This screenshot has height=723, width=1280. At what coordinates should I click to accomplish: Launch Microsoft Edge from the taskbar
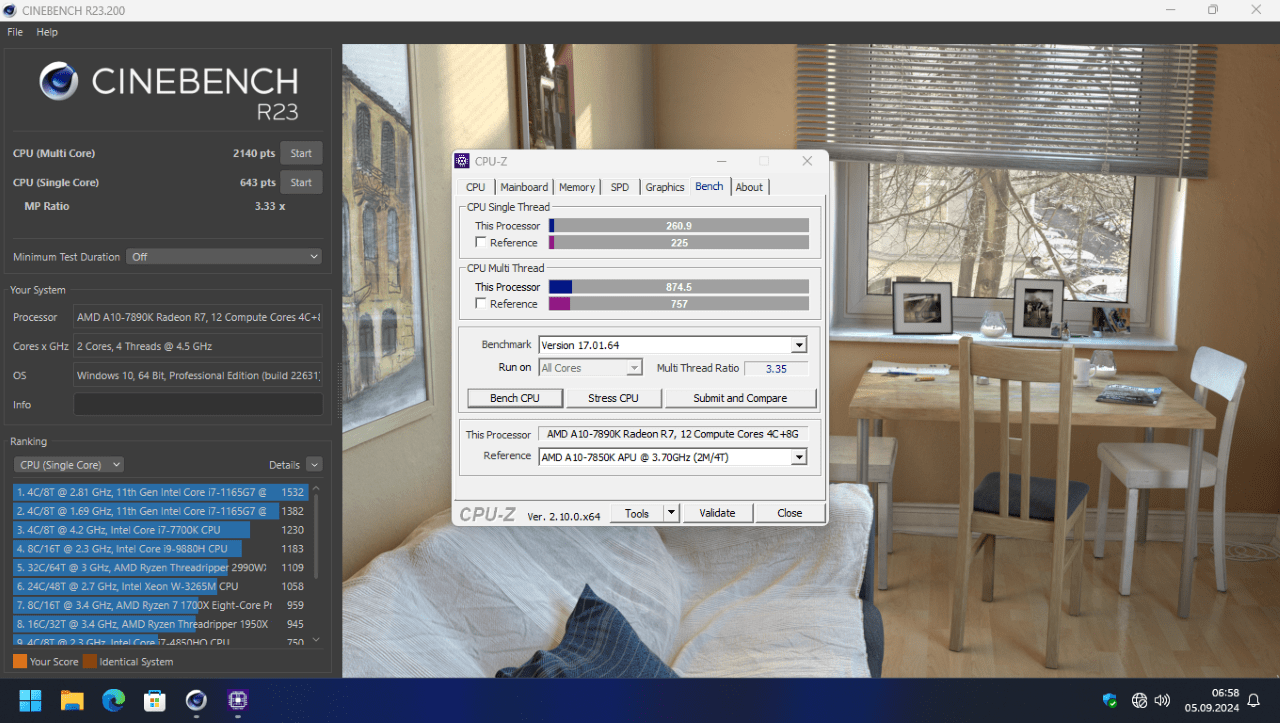pos(113,700)
